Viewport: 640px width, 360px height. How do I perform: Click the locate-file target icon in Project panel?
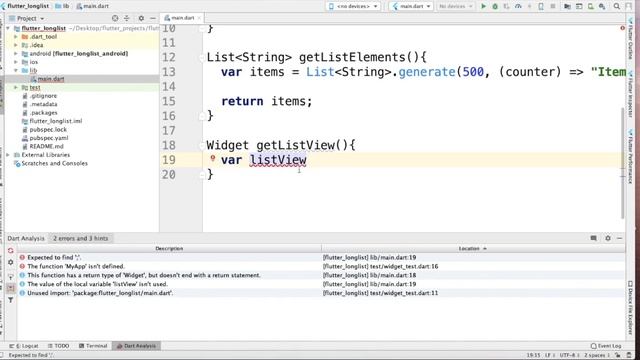point(115,18)
